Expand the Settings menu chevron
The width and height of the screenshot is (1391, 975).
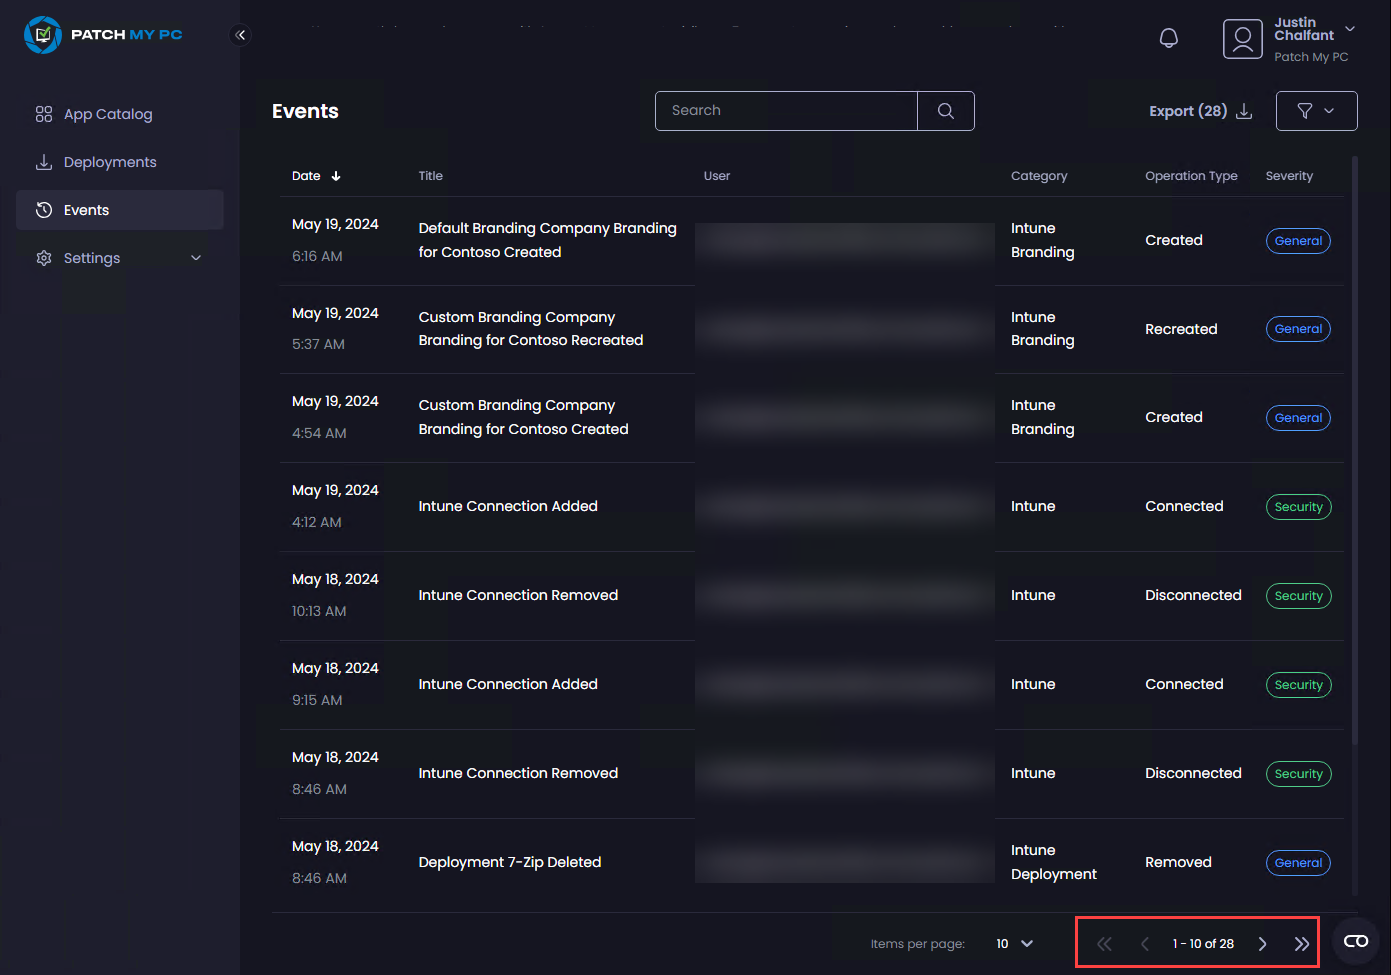pyautogui.click(x=195, y=257)
